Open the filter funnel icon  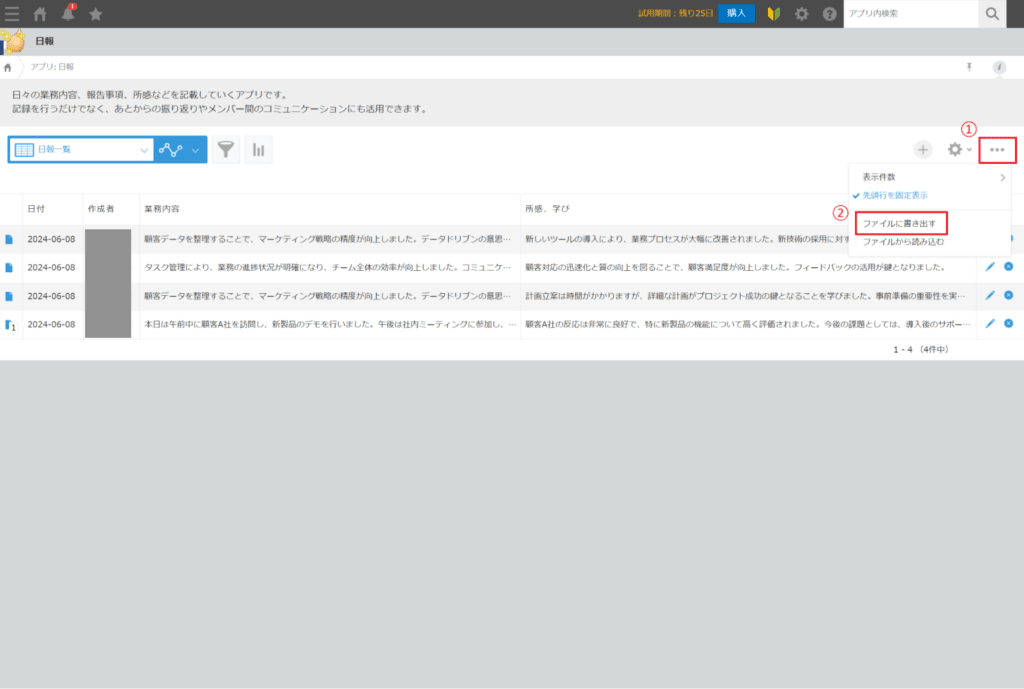pyautogui.click(x=225, y=150)
